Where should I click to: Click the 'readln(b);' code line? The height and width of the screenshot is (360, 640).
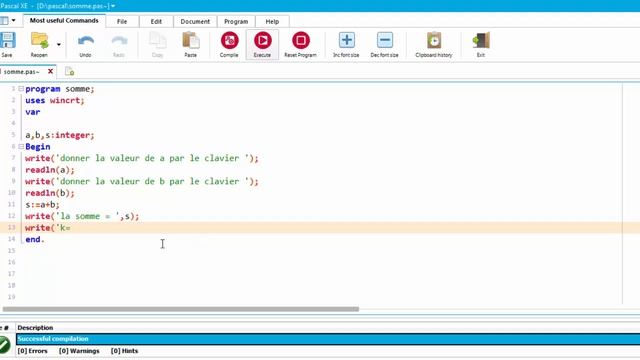coord(50,193)
